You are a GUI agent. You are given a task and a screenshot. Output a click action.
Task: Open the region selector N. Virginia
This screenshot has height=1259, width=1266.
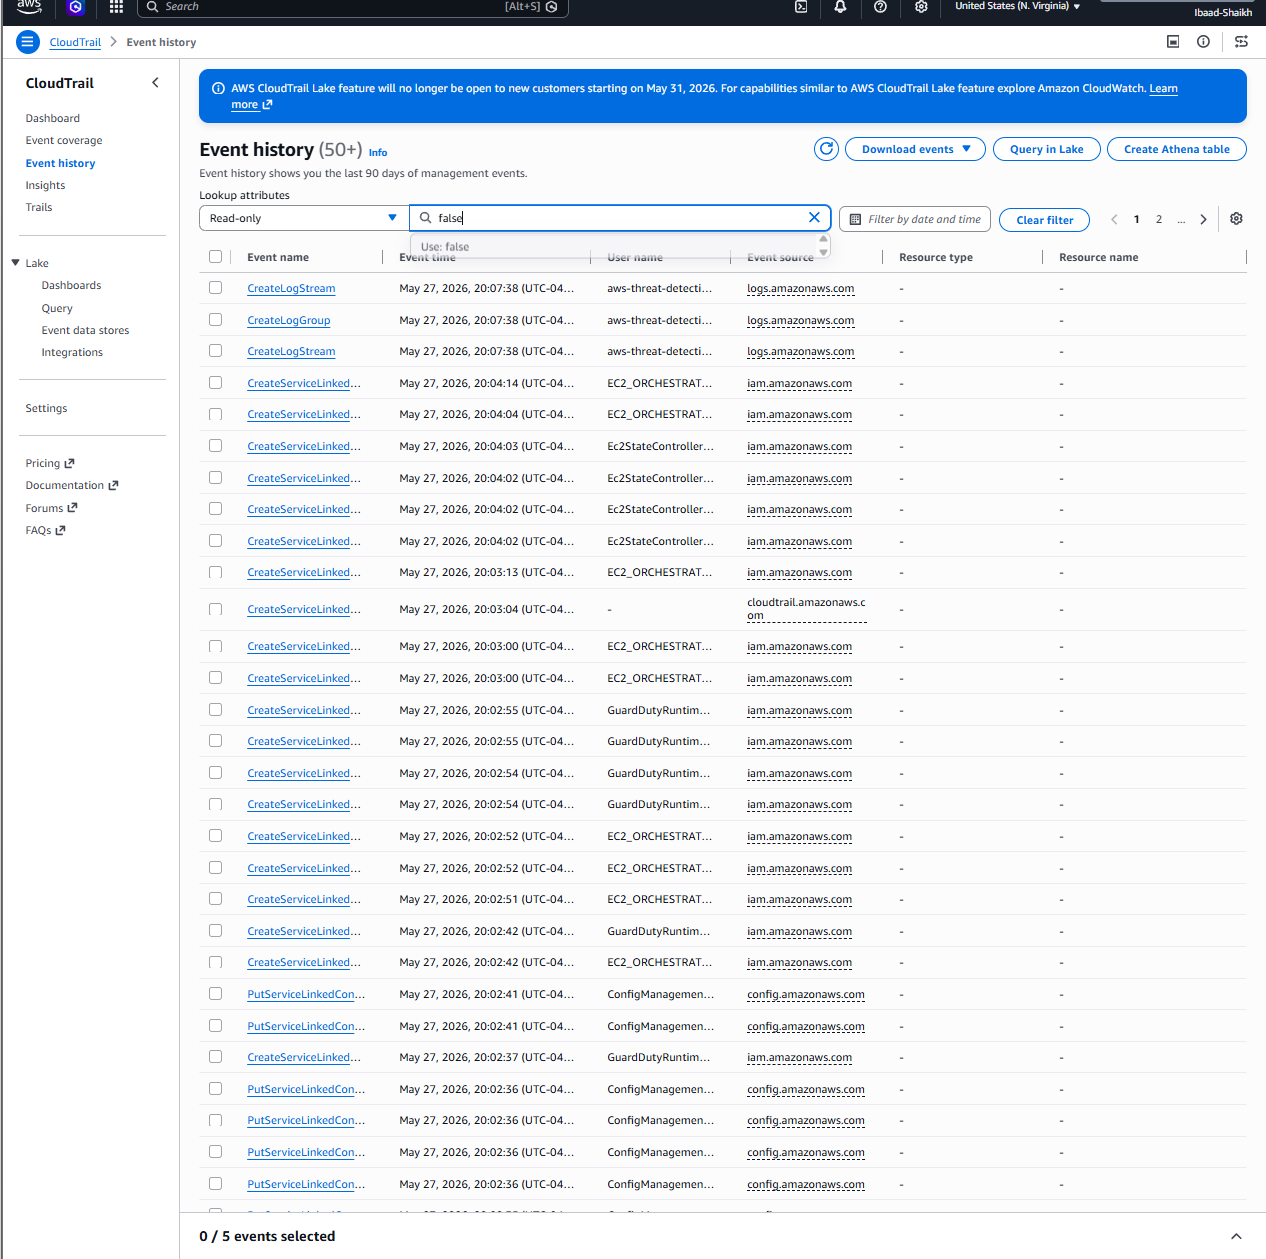tap(1017, 6)
